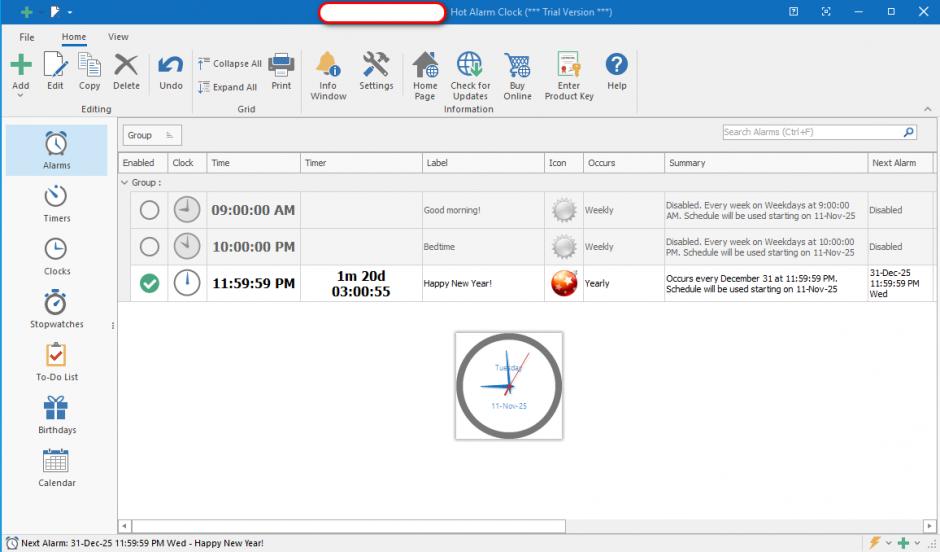Click the scrollbar left arrow
Viewport: 940px width, 552px height.
[124, 526]
